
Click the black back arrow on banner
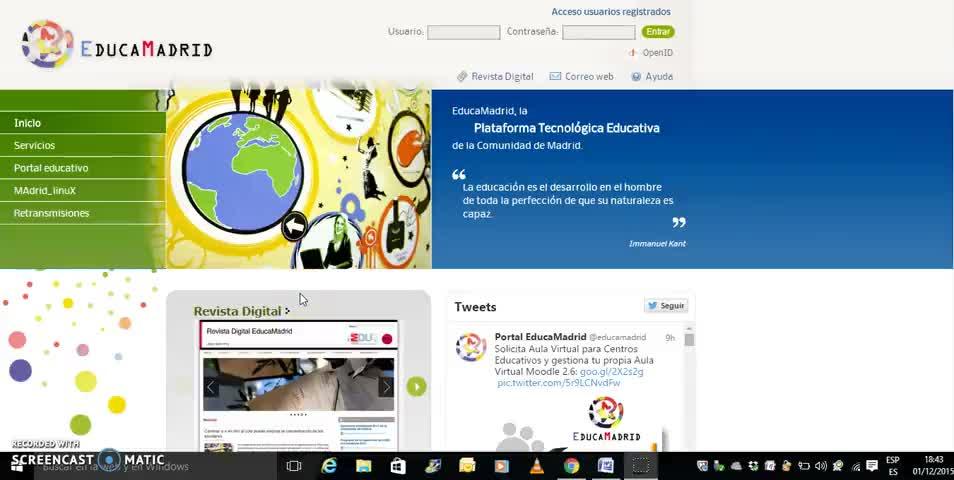[294, 227]
